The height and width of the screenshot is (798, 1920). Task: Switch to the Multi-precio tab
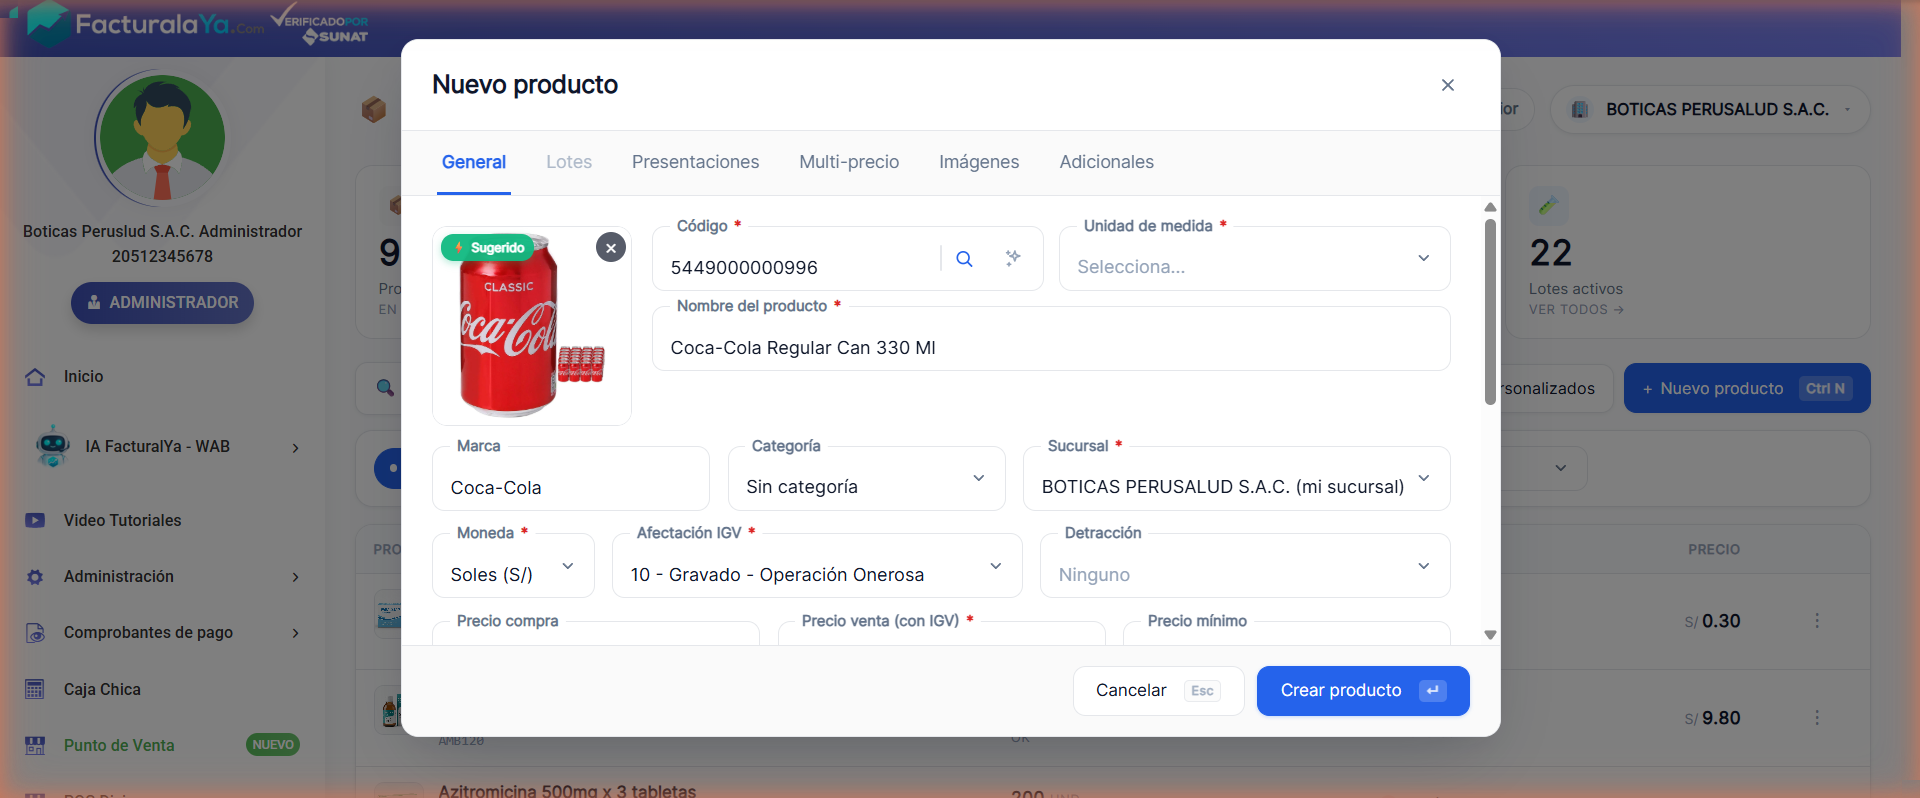coord(849,162)
